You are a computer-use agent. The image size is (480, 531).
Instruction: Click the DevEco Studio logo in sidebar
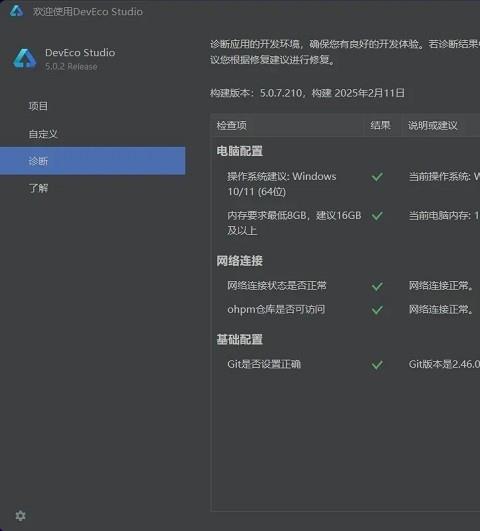click(24, 59)
